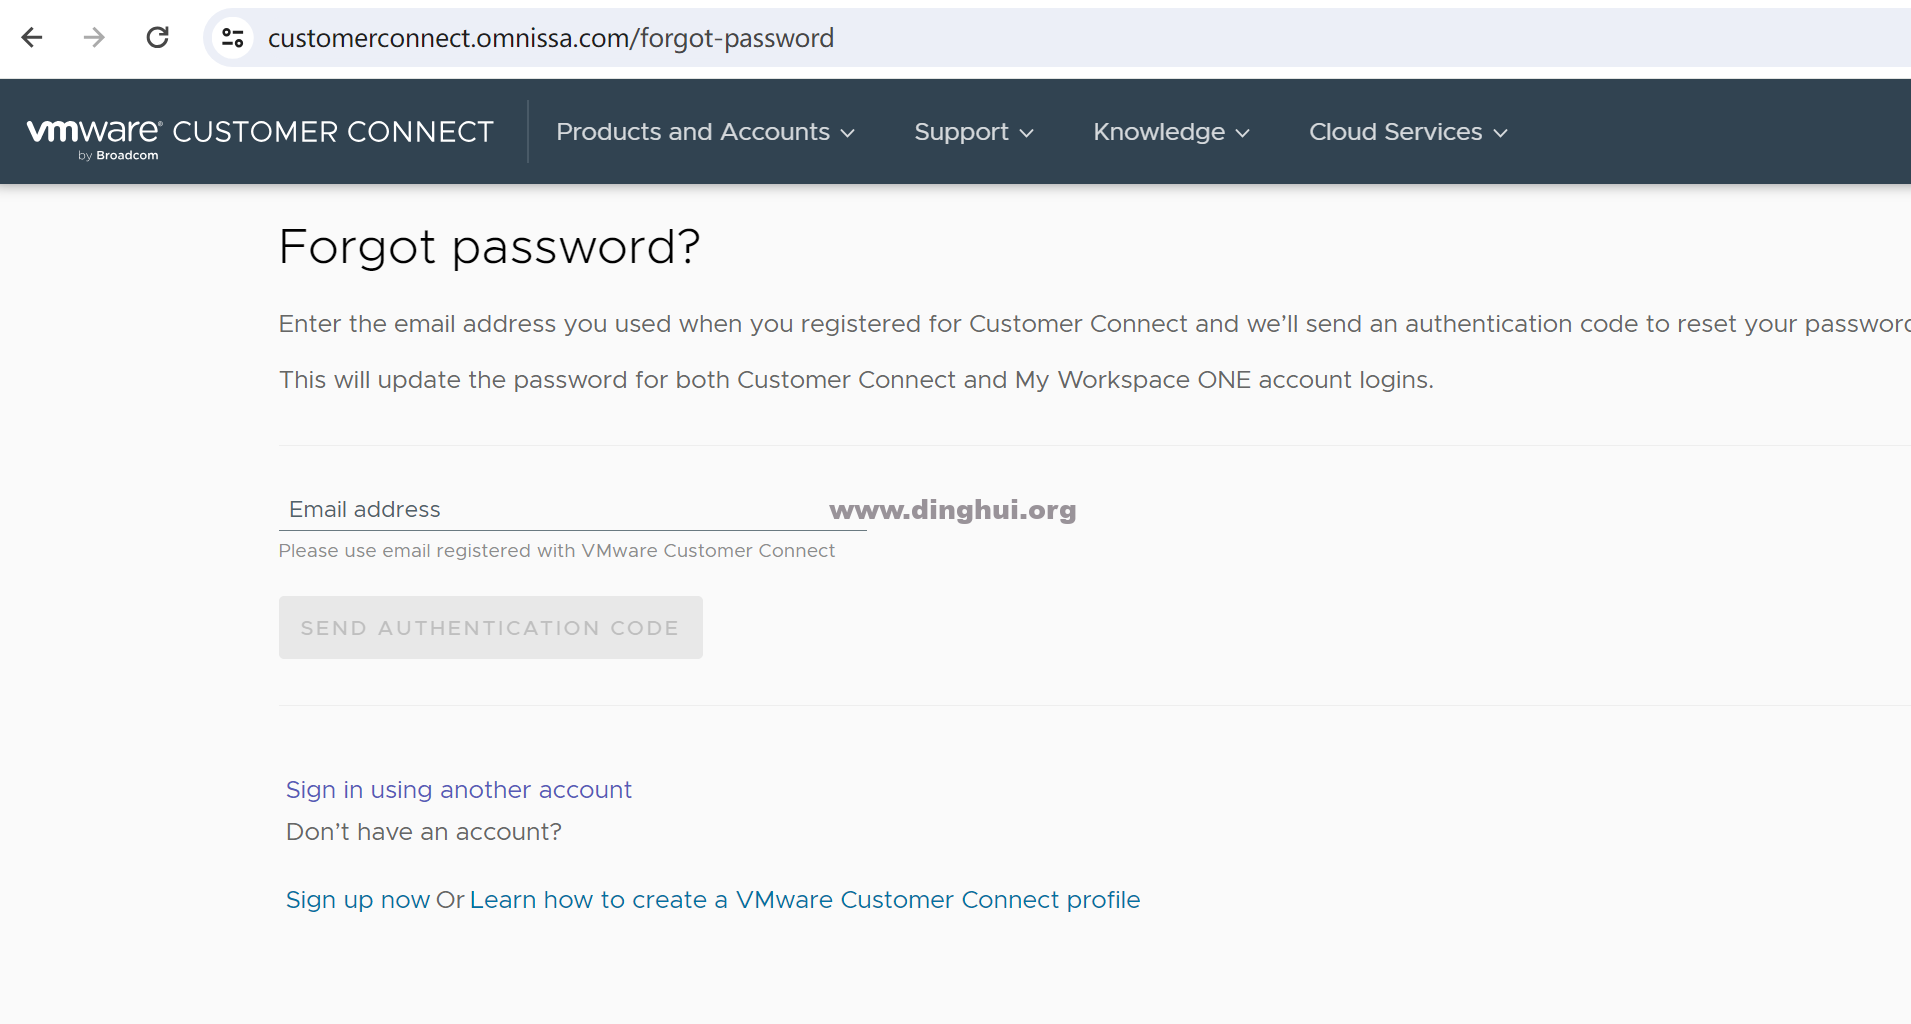Open the site information icon in address bar
1911x1024 pixels.
pyautogui.click(x=233, y=38)
